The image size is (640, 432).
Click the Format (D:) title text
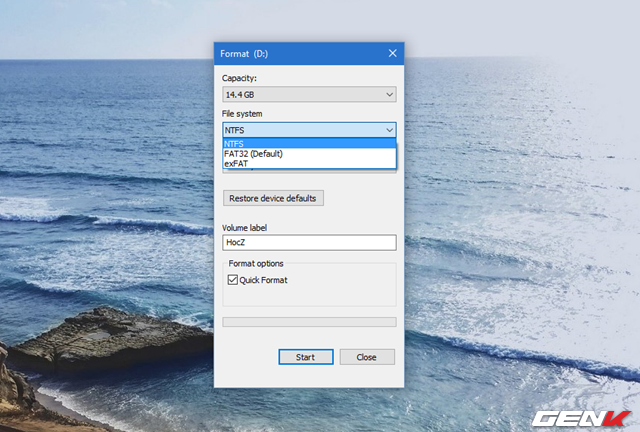tap(244, 54)
